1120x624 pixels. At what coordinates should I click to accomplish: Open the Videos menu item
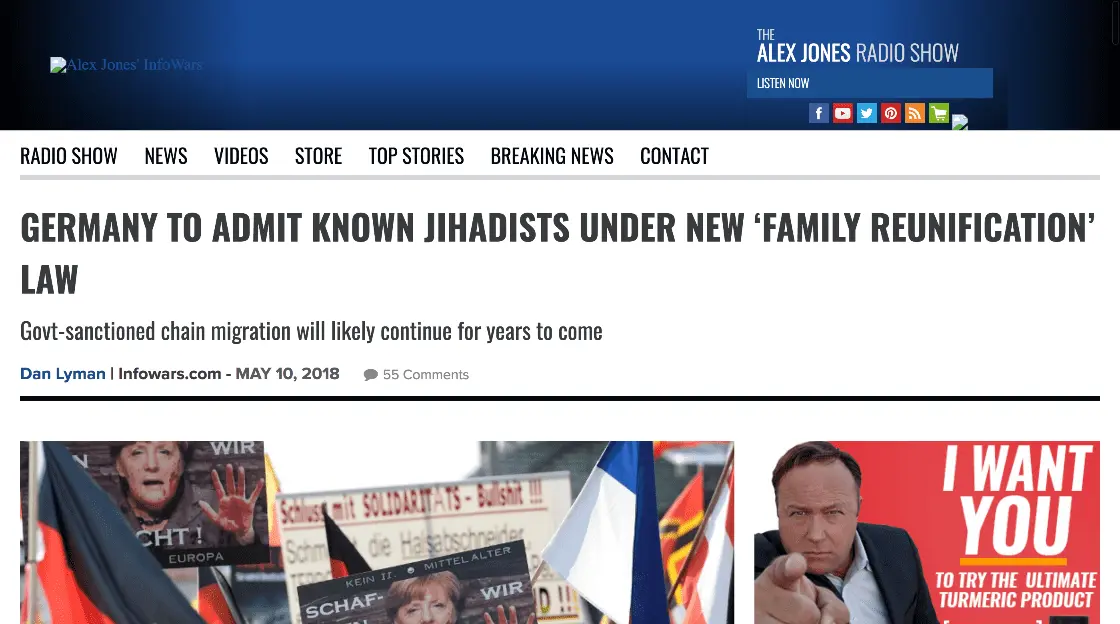pyautogui.click(x=241, y=156)
